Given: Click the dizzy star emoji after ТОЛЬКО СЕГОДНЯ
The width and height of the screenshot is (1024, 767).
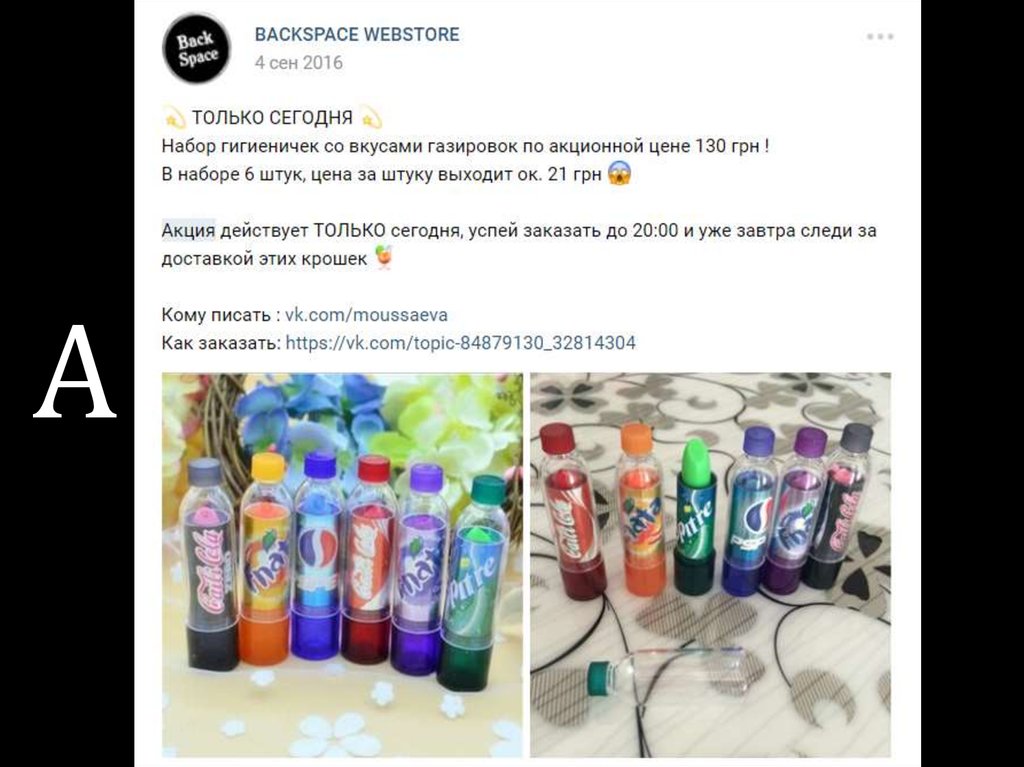Looking at the screenshot, I should click(371, 118).
